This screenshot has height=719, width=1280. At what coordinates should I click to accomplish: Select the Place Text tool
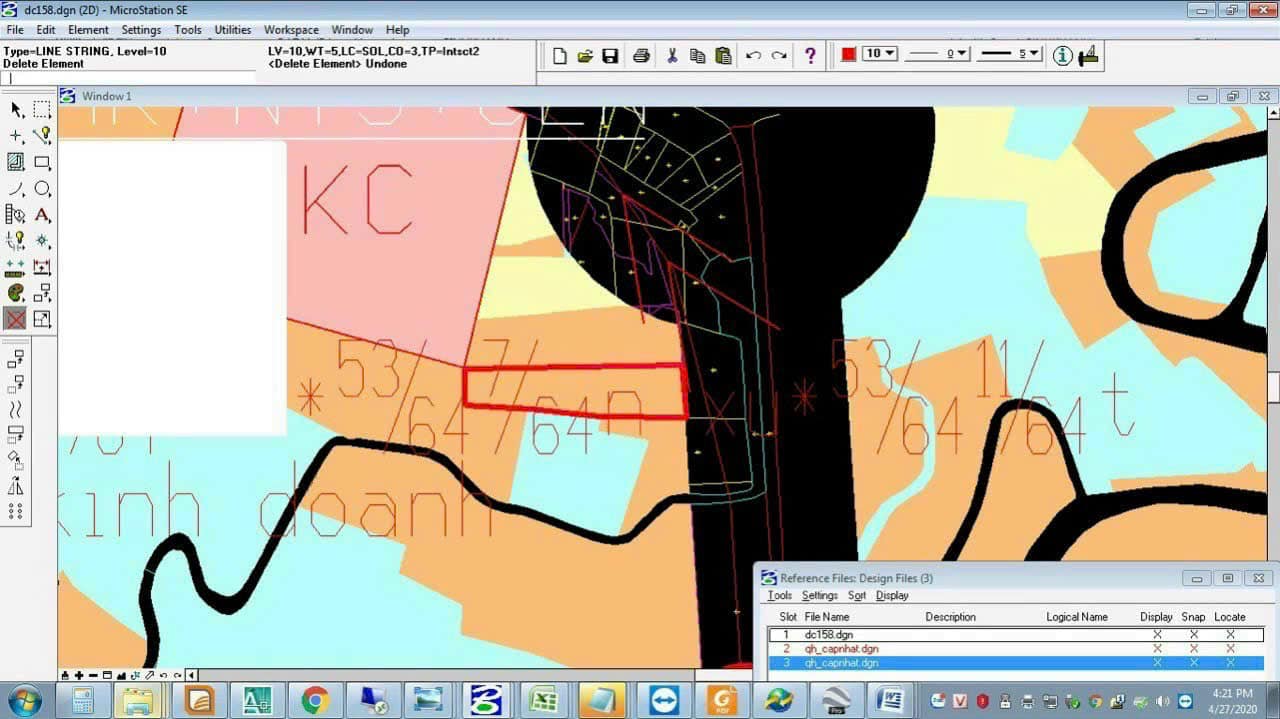pyautogui.click(x=42, y=214)
